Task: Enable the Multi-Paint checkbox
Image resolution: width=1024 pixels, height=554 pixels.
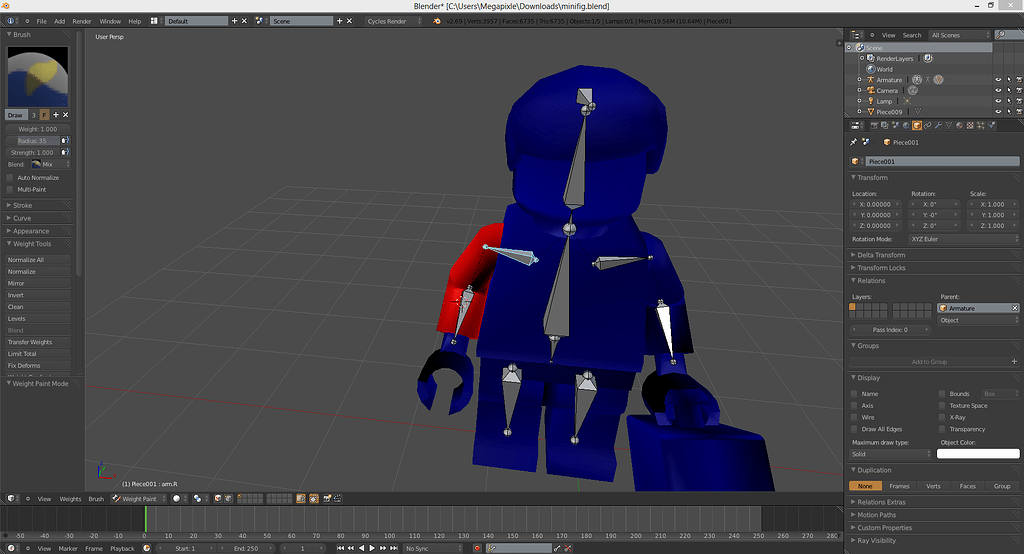Action: (x=10, y=189)
